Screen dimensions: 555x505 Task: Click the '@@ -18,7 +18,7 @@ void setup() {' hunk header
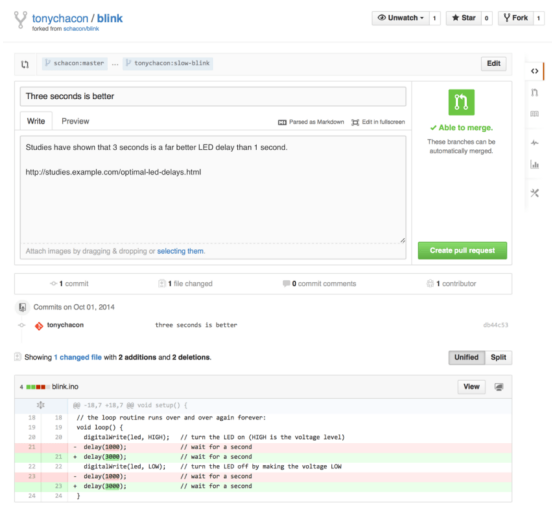coord(130,406)
